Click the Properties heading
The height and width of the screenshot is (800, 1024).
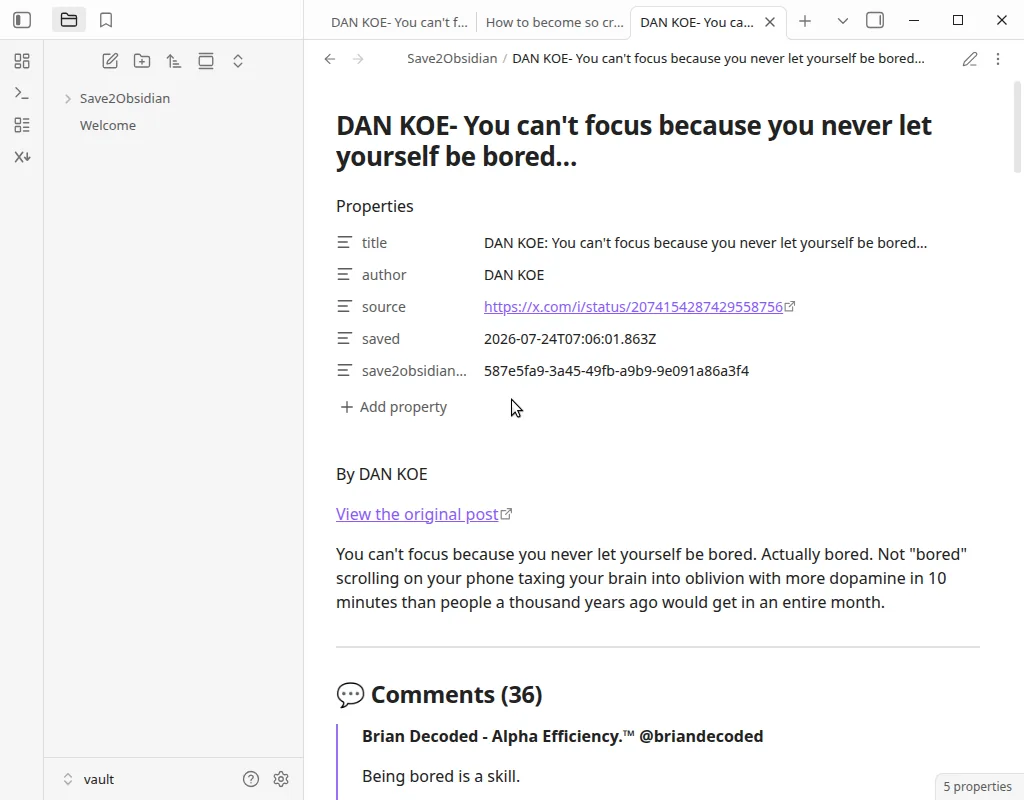(x=375, y=206)
